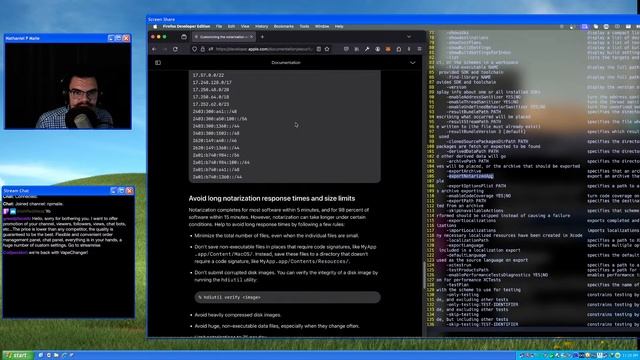
Task: Click the -skip-testing:TEST-IDENTIFIER line
Action: click(x=482, y=324)
